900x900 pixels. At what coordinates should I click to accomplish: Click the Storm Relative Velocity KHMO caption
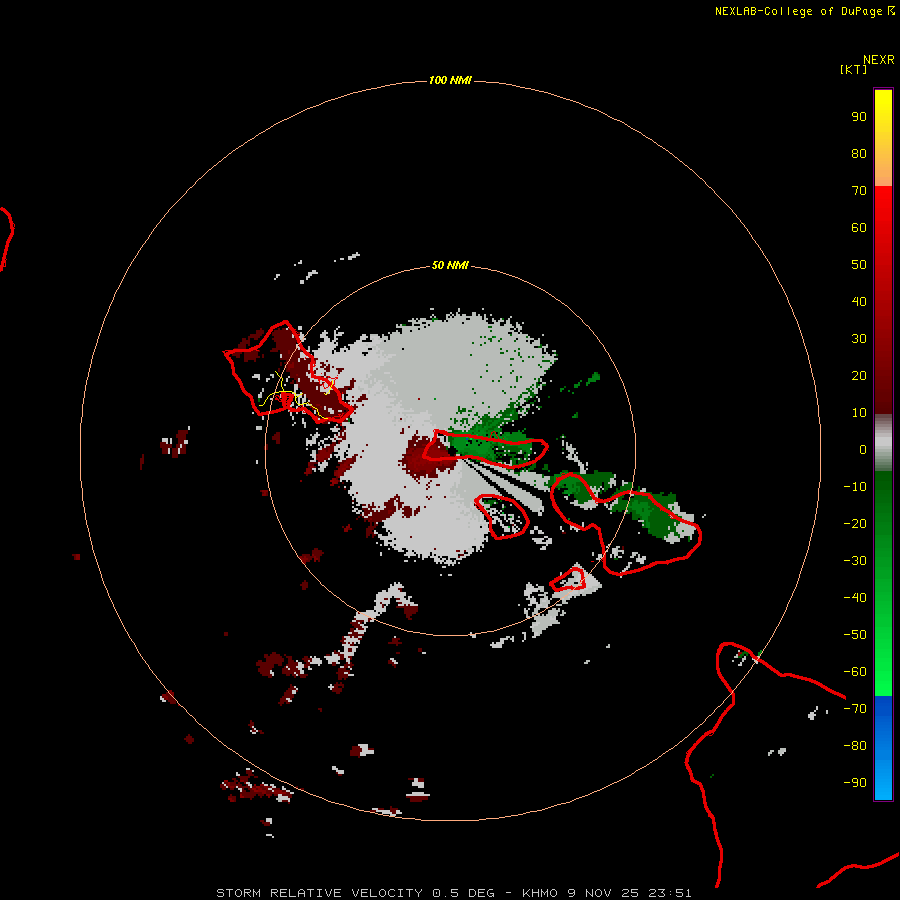(453, 893)
